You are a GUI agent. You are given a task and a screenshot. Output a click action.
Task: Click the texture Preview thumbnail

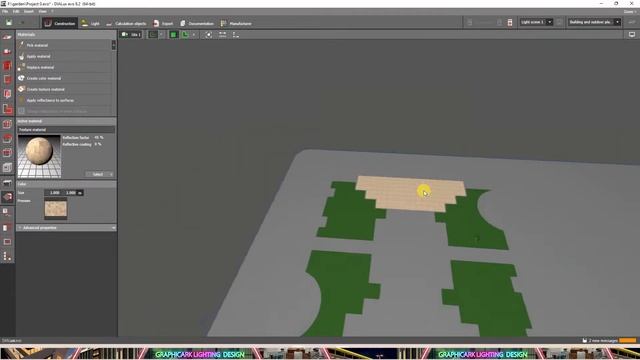56,209
